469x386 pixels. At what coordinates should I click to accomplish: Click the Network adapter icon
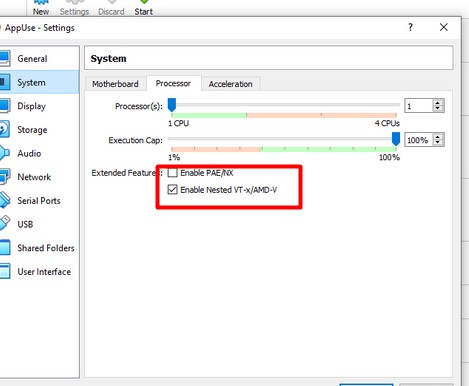point(5,177)
